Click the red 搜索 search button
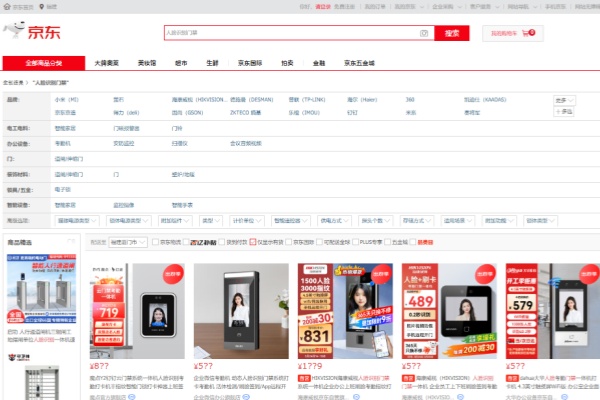The height and width of the screenshot is (400, 600). click(452, 33)
